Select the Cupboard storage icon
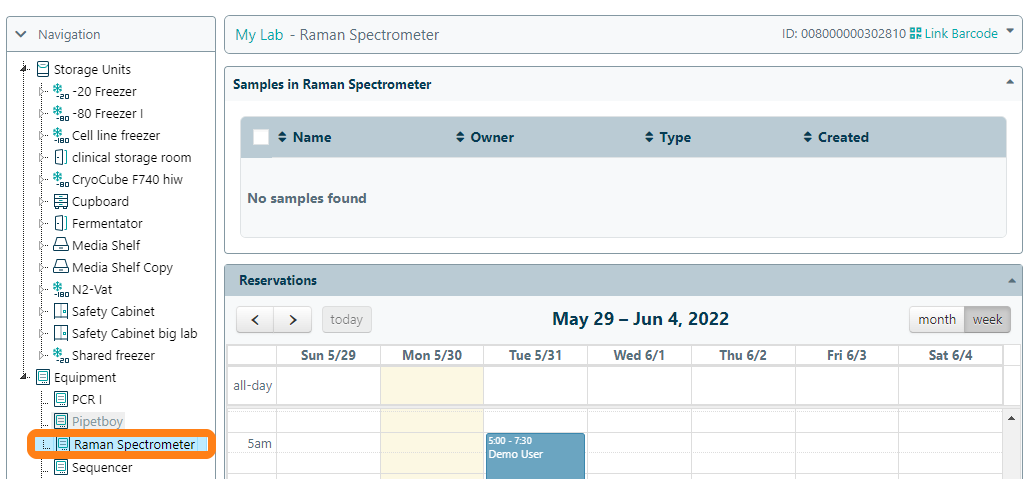The image size is (1032, 479). [x=61, y=201]
